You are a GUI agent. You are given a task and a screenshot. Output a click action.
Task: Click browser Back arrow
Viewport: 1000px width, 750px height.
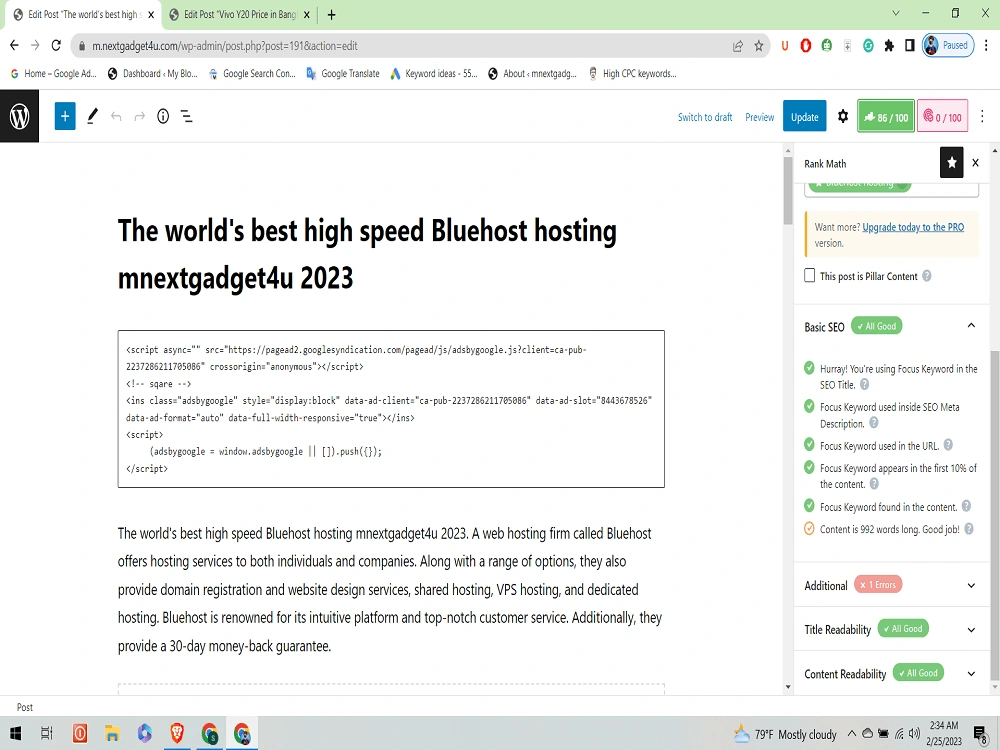tap(14, 45)
